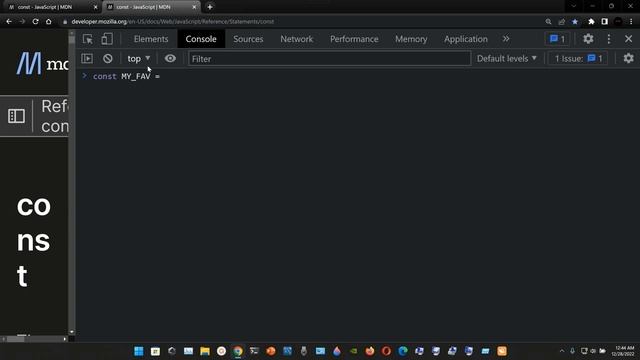
Task: Close the second const MDN browser tab
Action: point(194,7)
